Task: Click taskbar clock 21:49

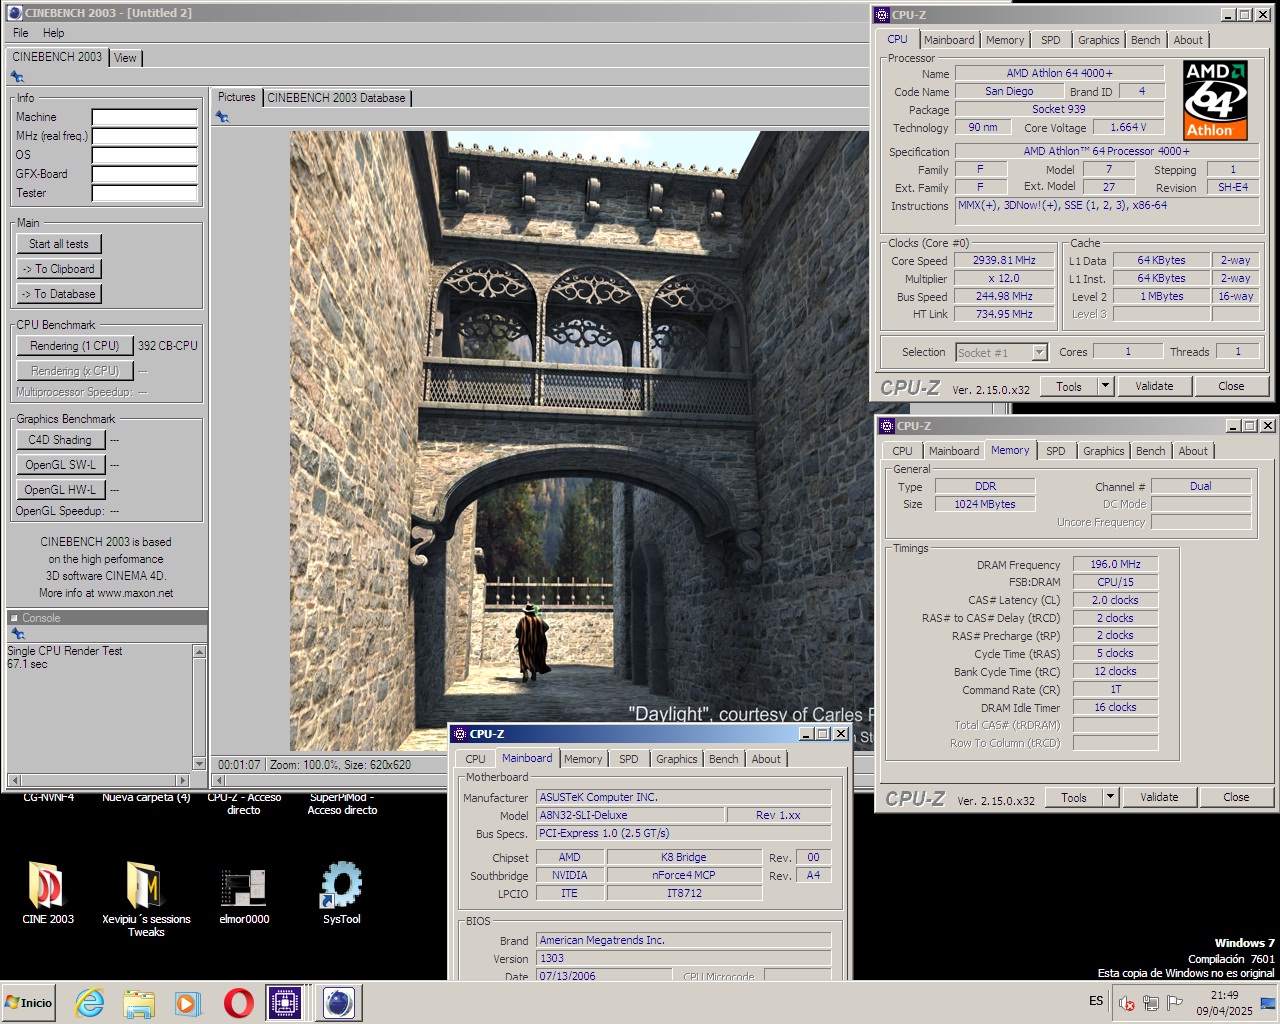Action: tap(1224, 995)
